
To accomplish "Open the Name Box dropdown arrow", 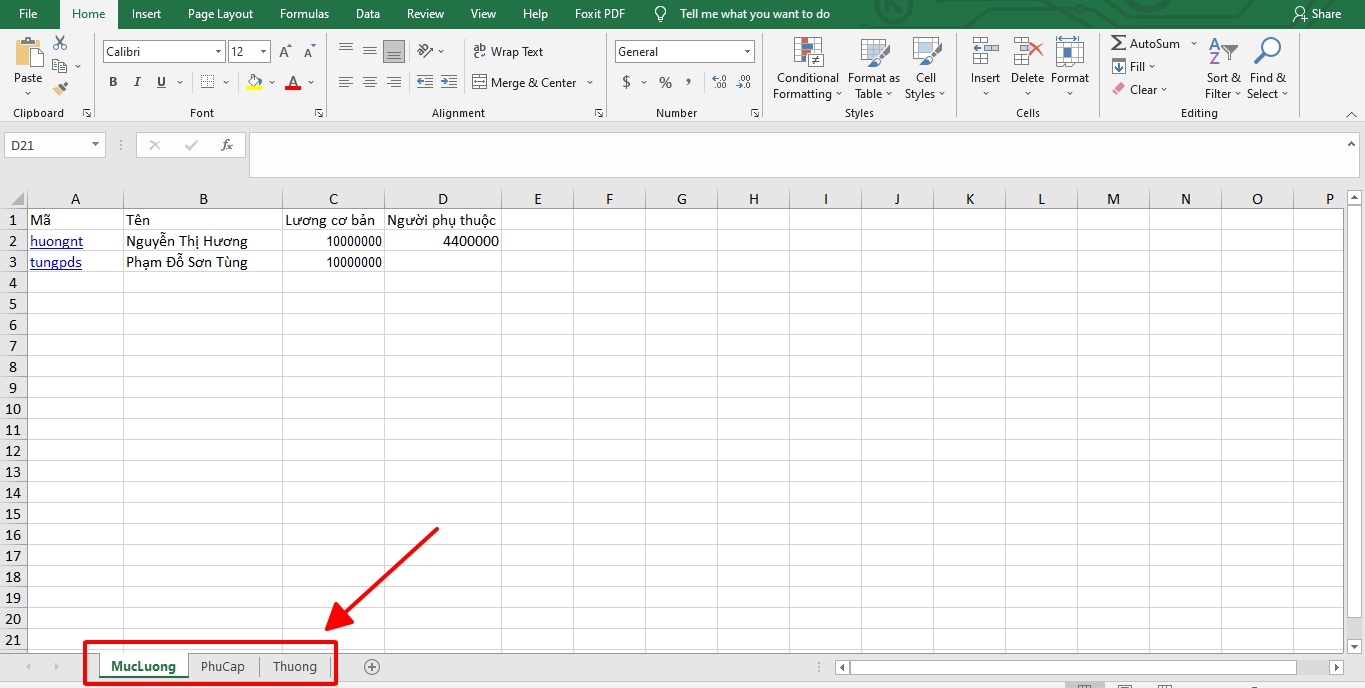I will click(x=96, y=146).
